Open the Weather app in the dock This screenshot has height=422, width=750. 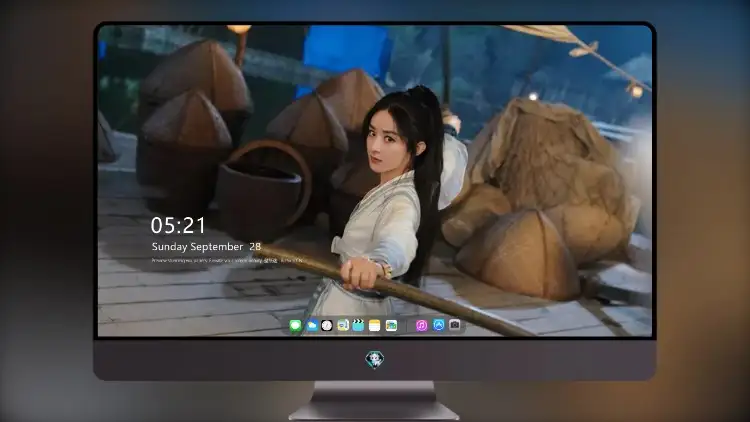click(x=312, y=326)
